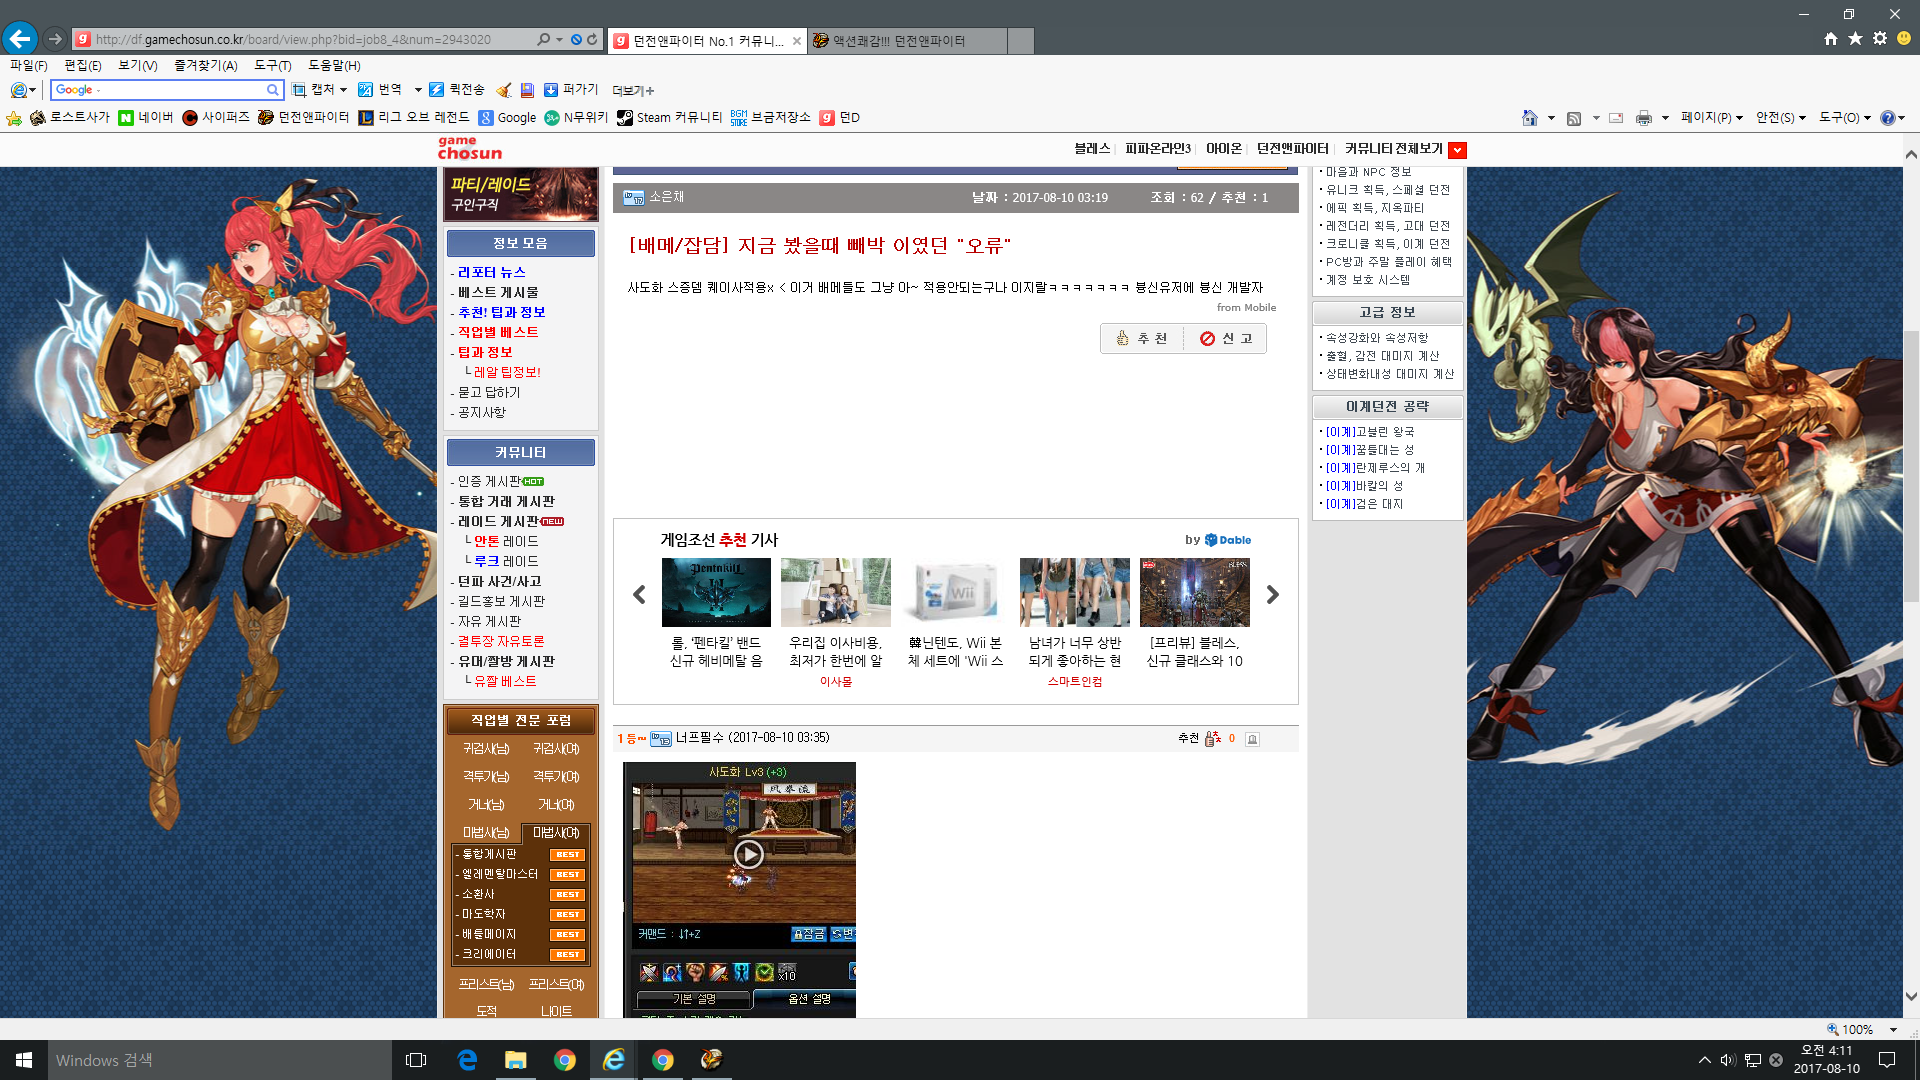
Task: Expand the 번역 dropdown arrow
Action: coord(418,90)
